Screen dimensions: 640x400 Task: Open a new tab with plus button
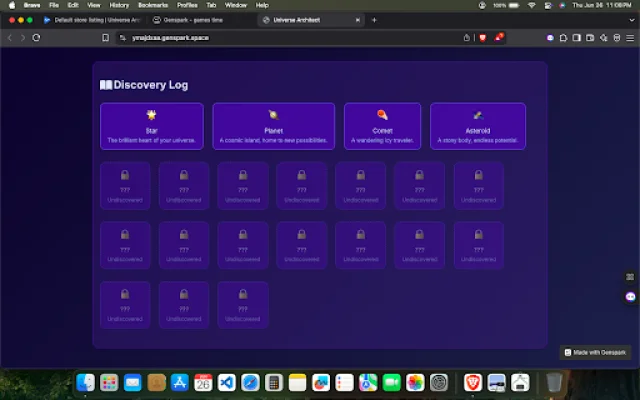click(x=374, y=19)
